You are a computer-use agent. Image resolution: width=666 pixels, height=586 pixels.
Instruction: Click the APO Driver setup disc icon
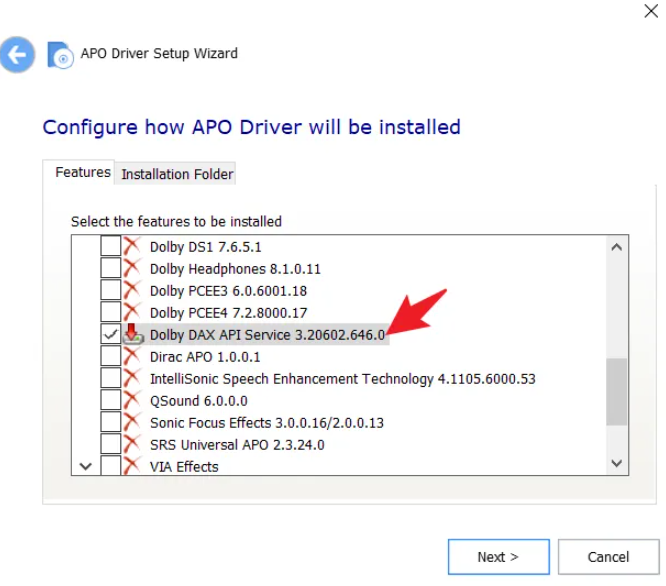pyautogui.click(x=60, y=55)
